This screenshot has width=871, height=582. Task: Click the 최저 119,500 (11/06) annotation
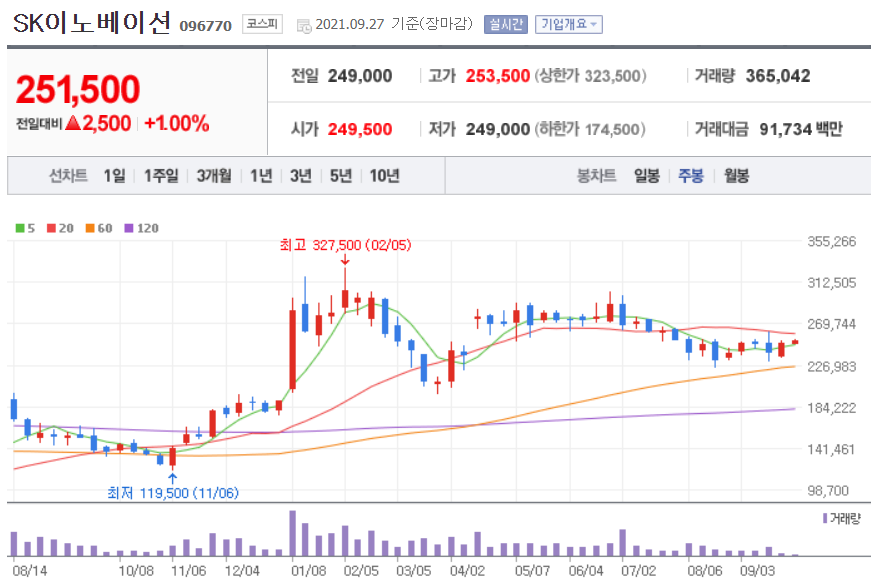click(x=173, y=493)
